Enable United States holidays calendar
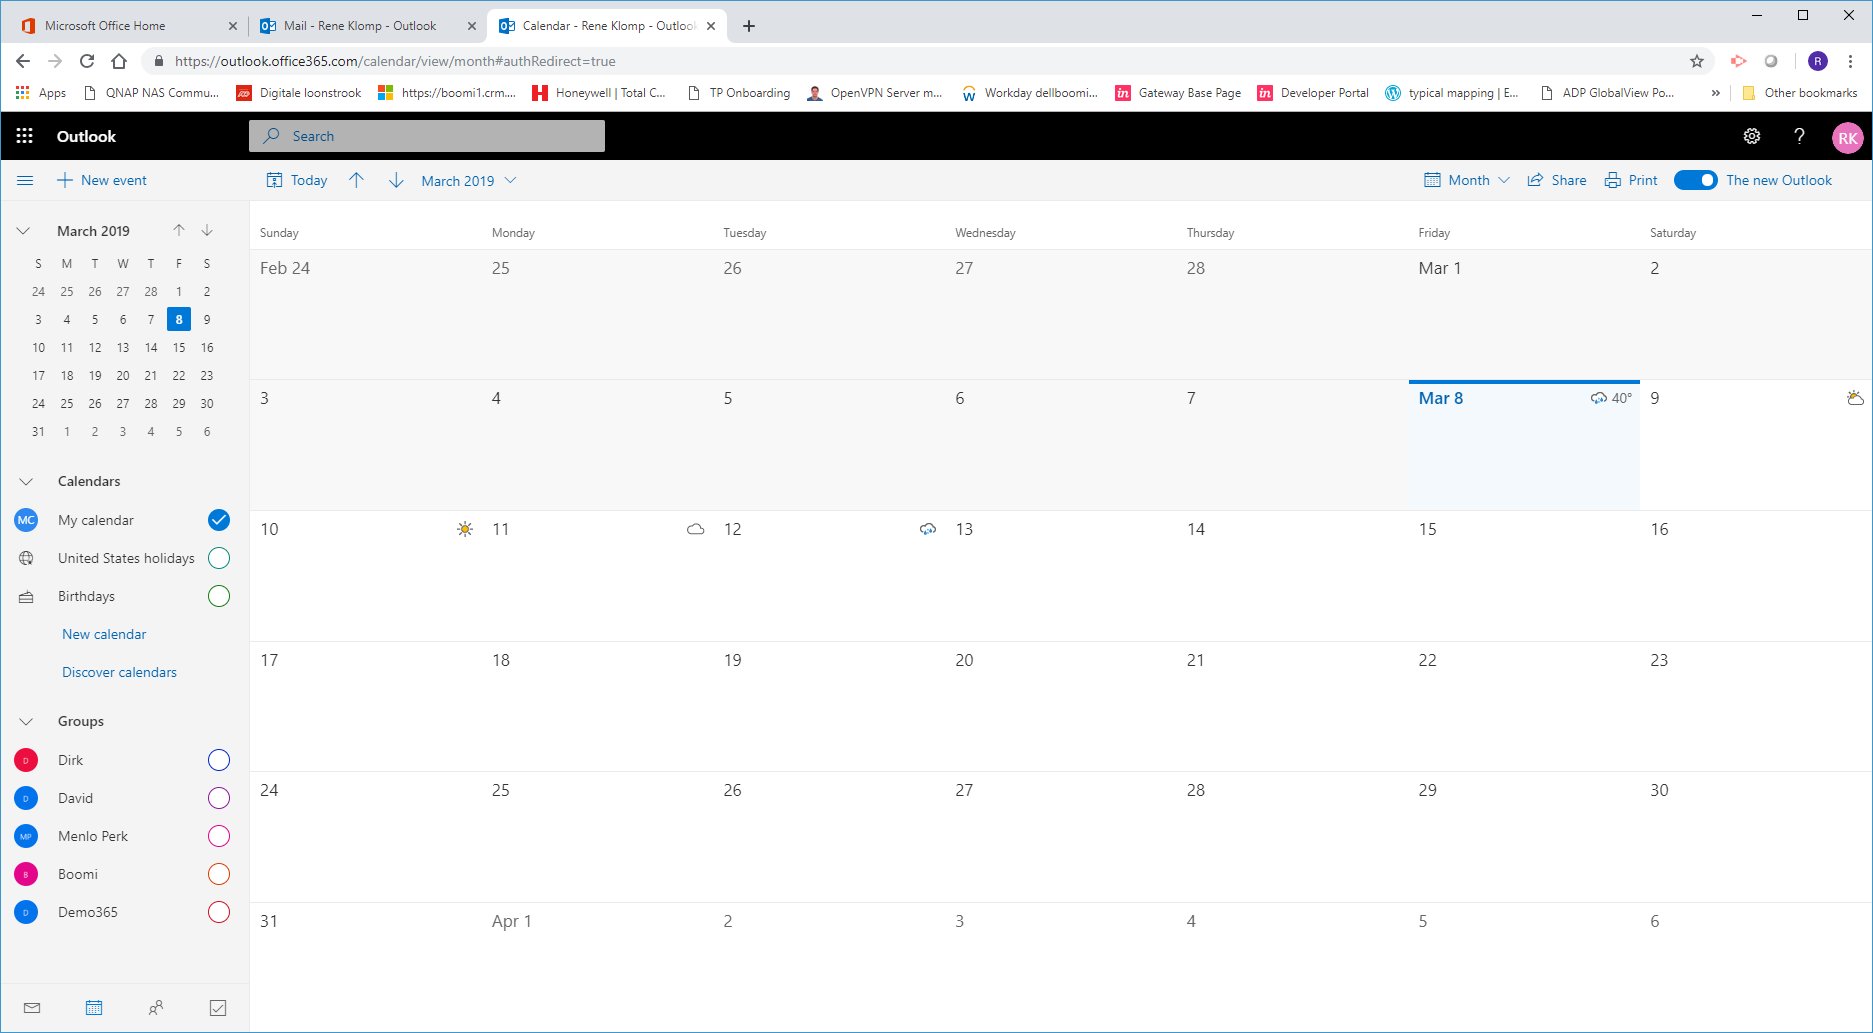The image size is (1873, 1033). coord(219,558)
